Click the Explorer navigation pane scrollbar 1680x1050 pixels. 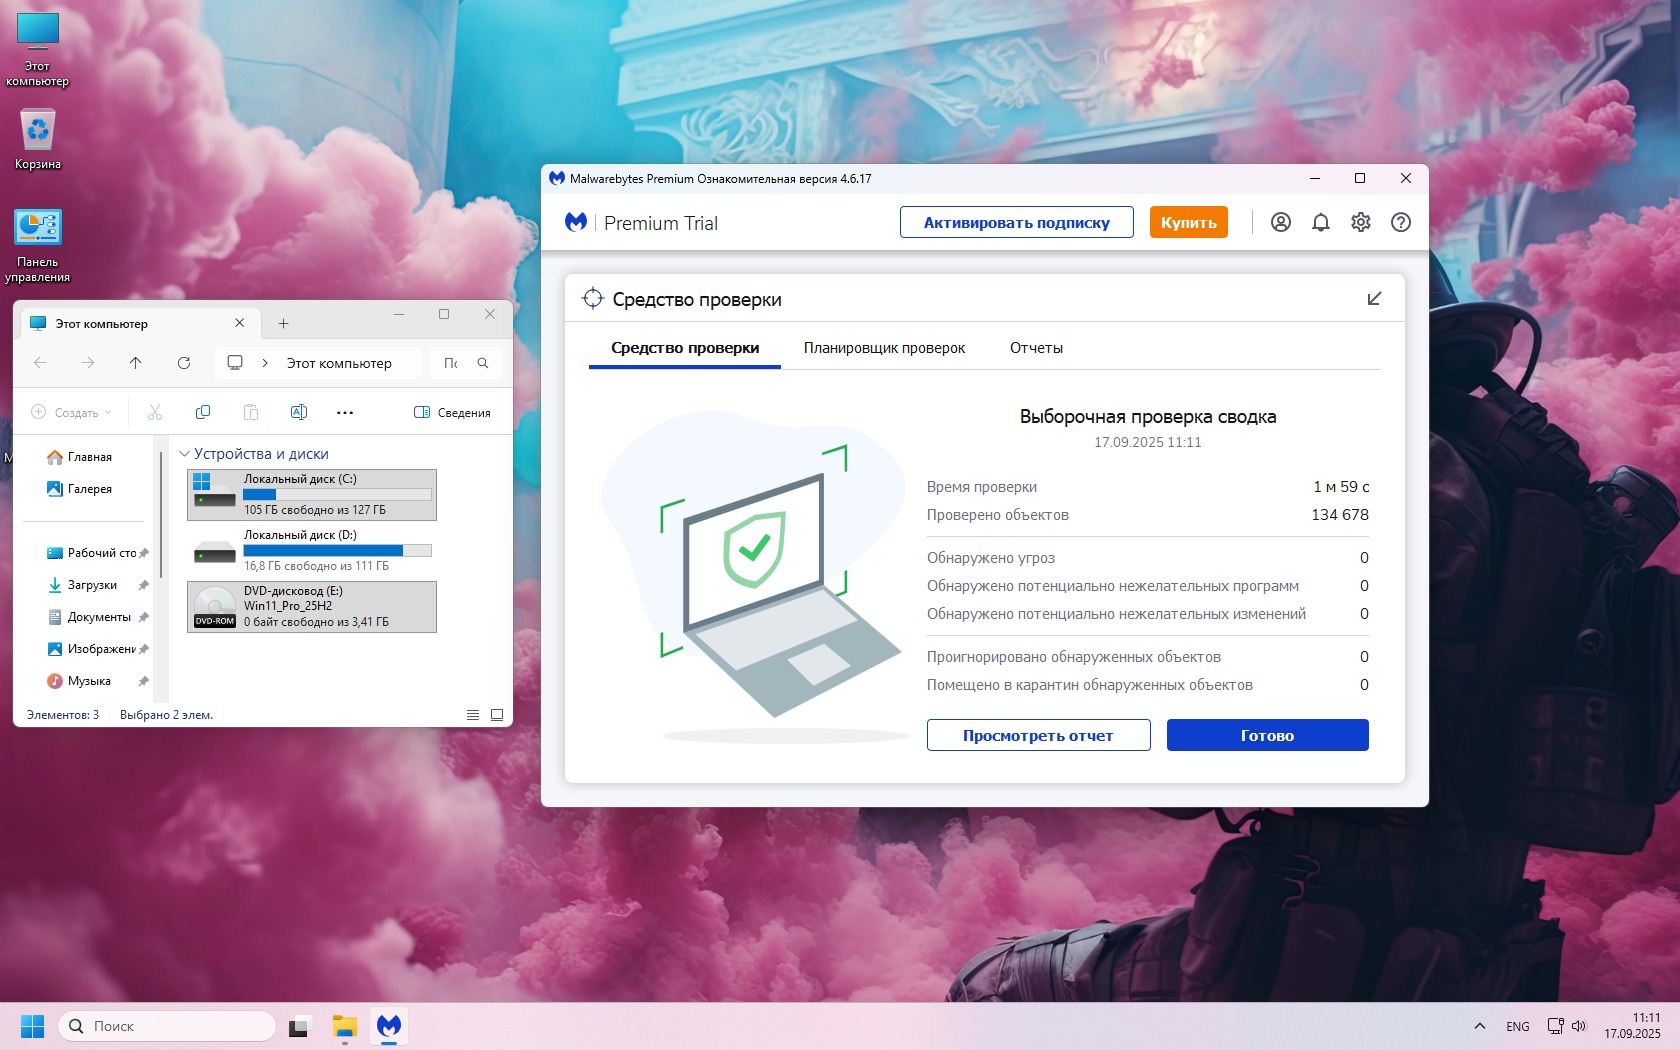(161, 514)
